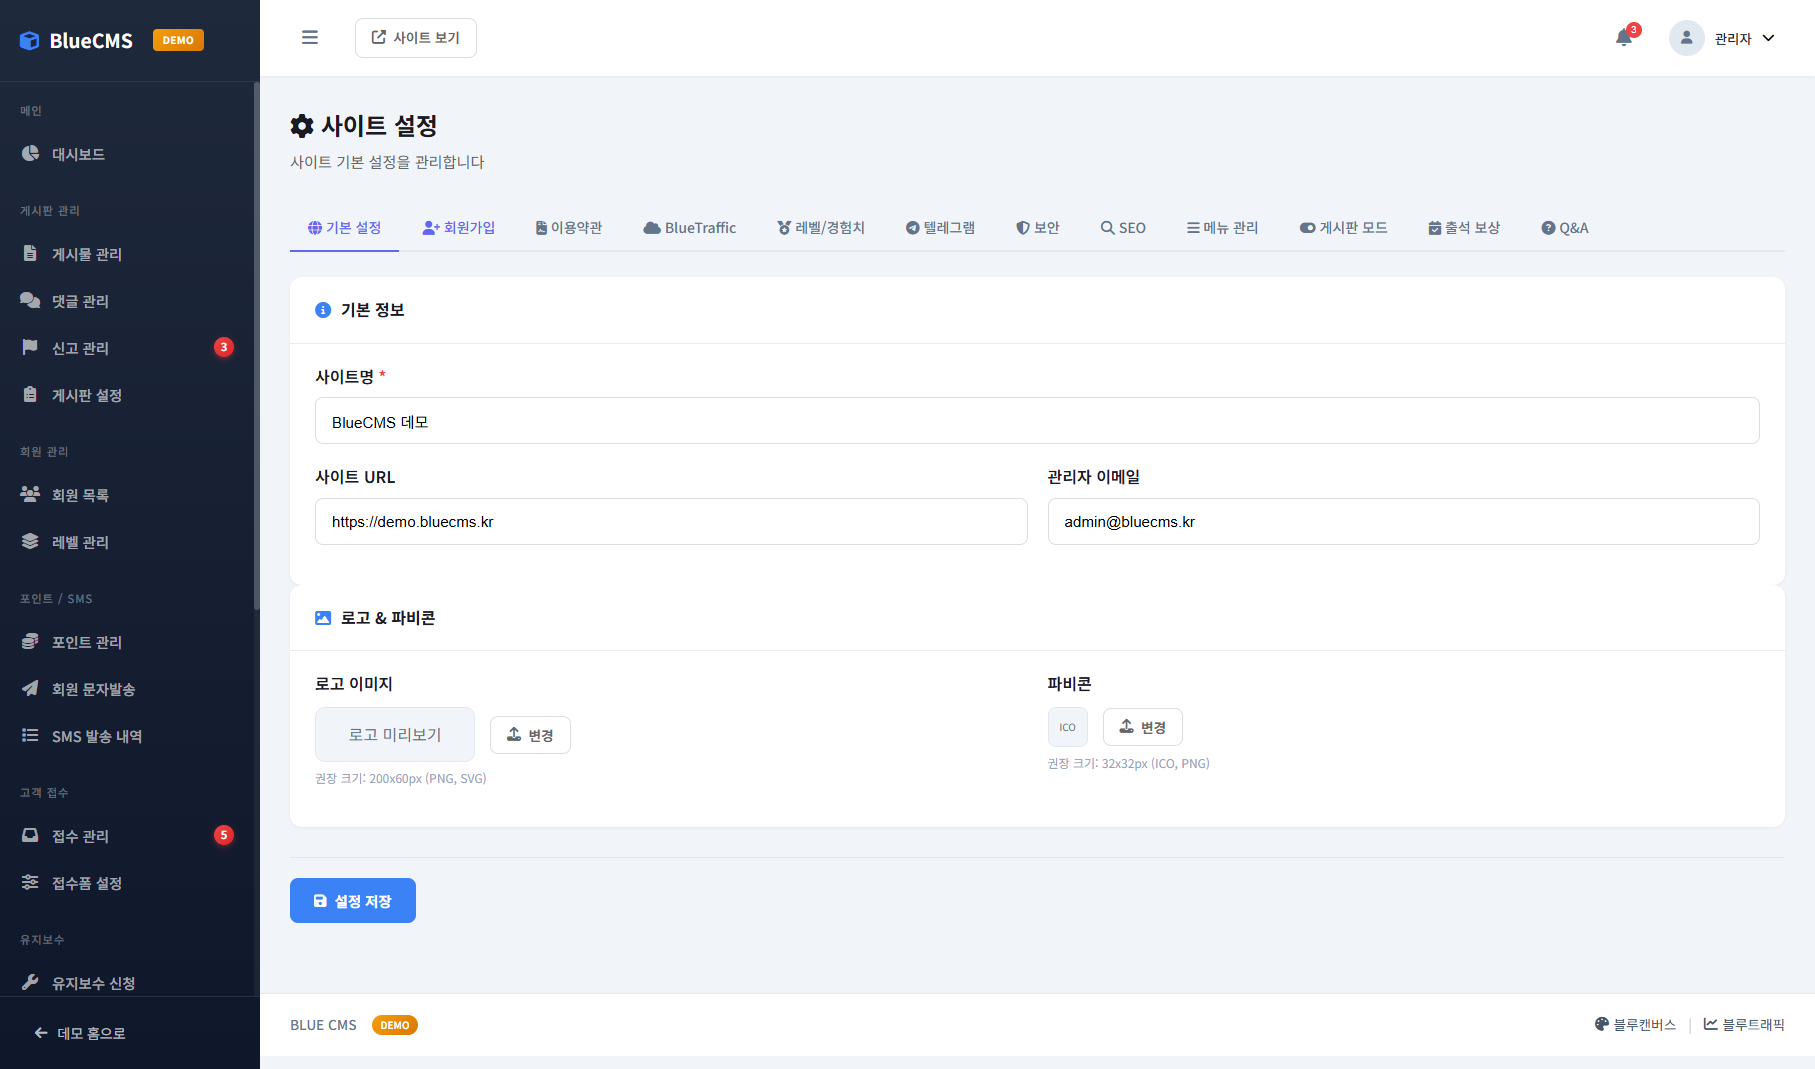Viewport: 1815px width, 1069px height.
Task: Open 포인트 관리 point management
Action: [85, 641]
